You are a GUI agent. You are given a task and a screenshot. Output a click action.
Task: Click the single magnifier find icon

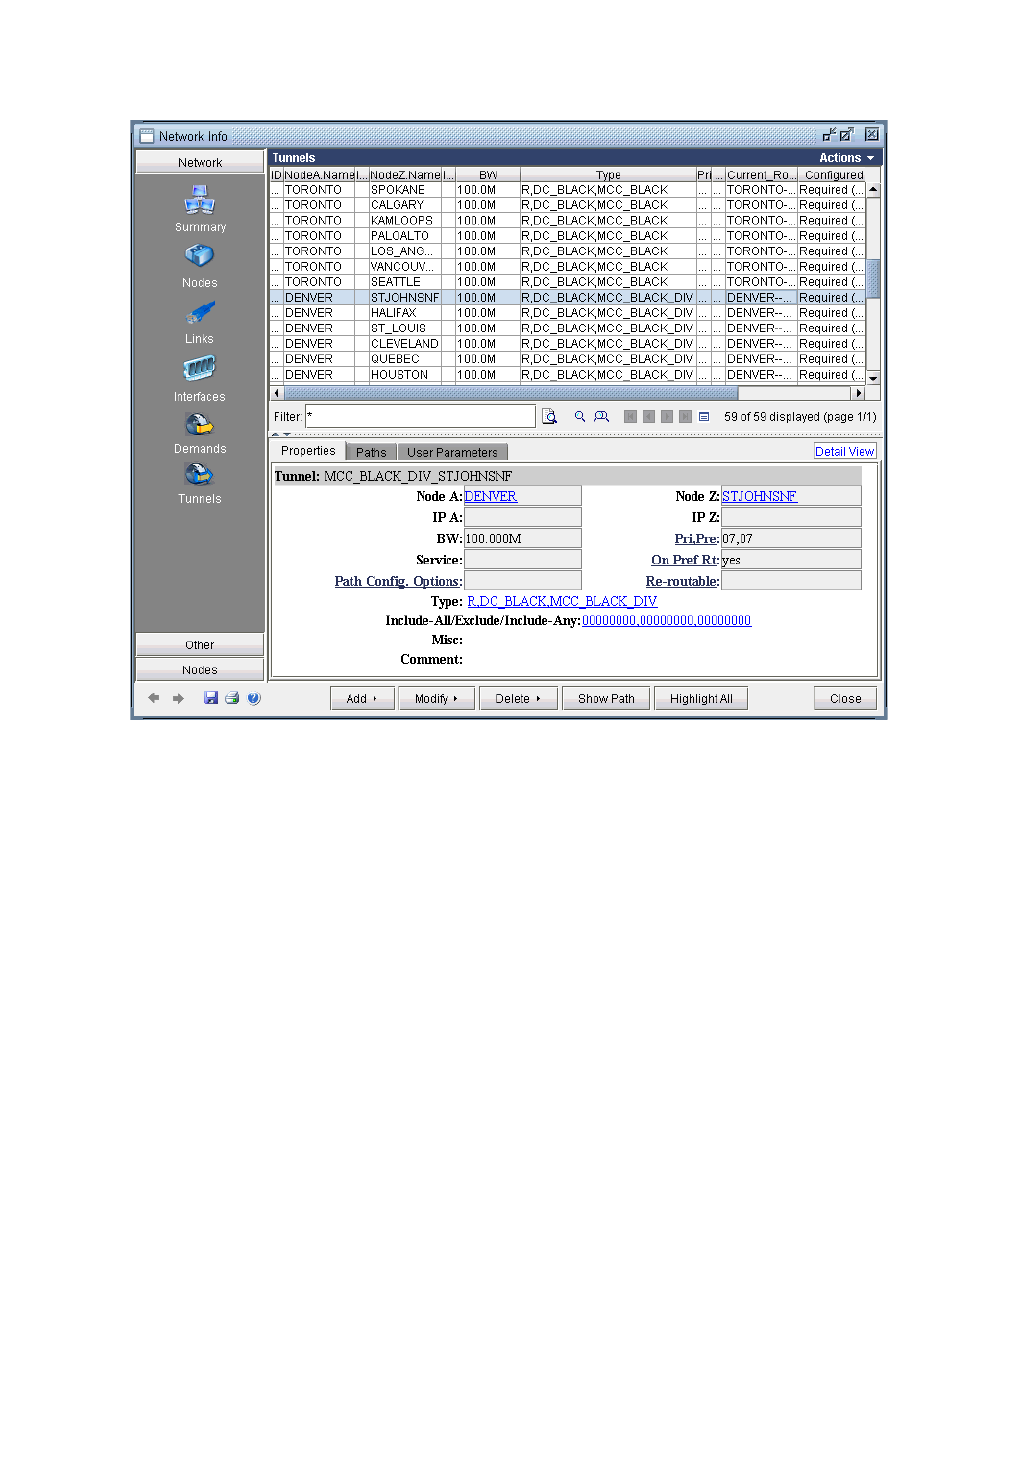tap(579, 416)
